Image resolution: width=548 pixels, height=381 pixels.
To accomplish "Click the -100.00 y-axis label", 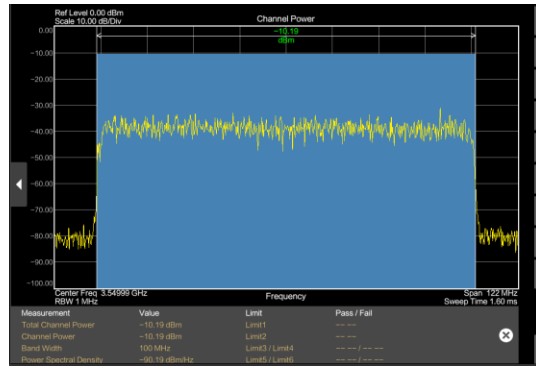I will (40, 283).
